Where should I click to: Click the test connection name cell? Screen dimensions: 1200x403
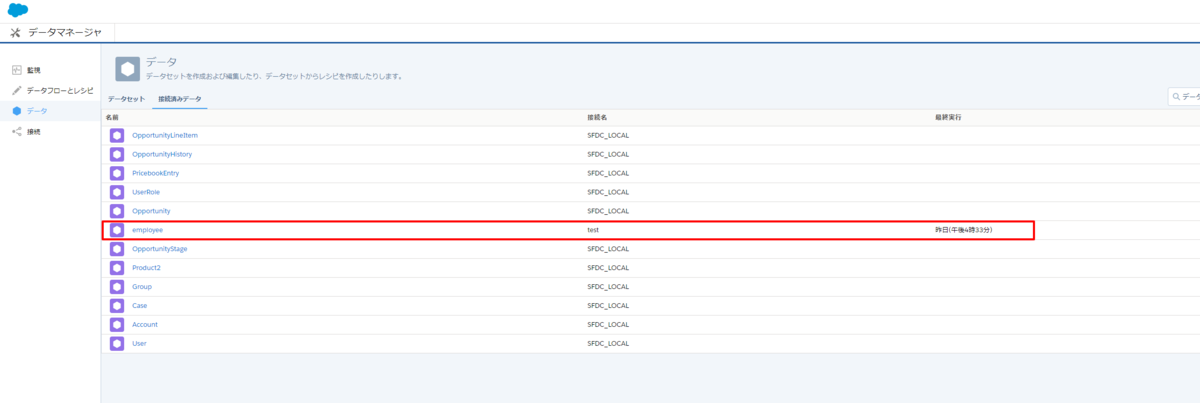point(593,230)
